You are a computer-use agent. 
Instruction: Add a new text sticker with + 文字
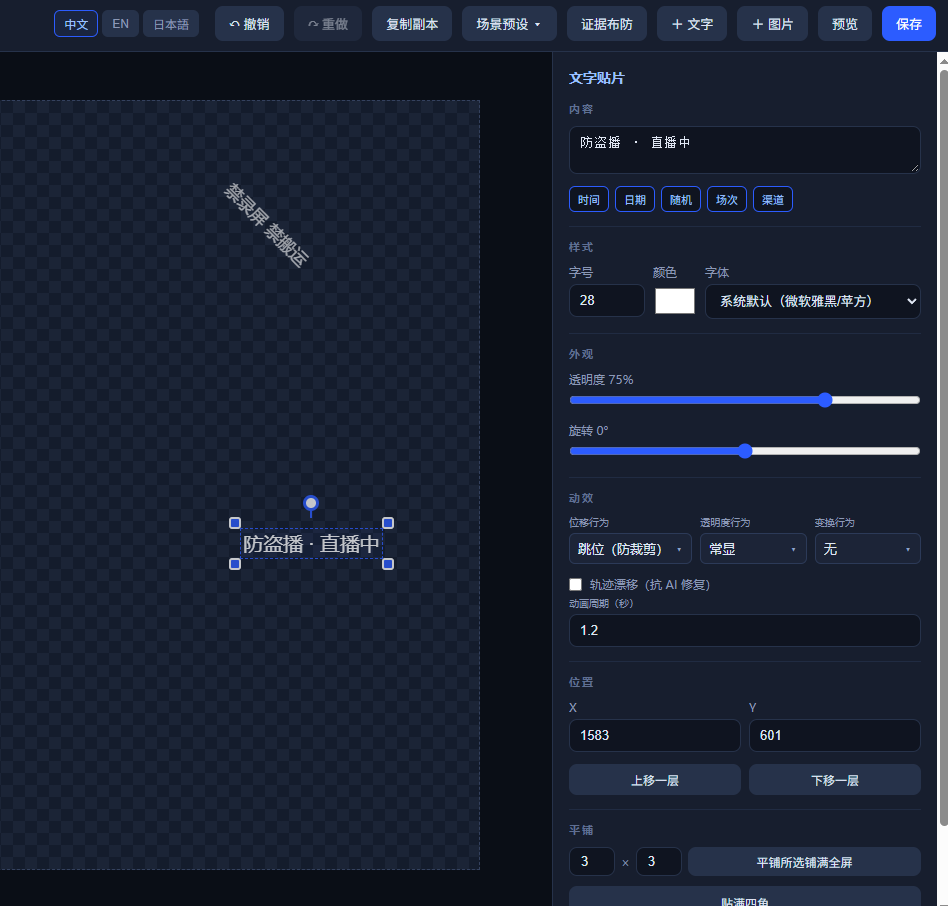[x=692, y=24]
